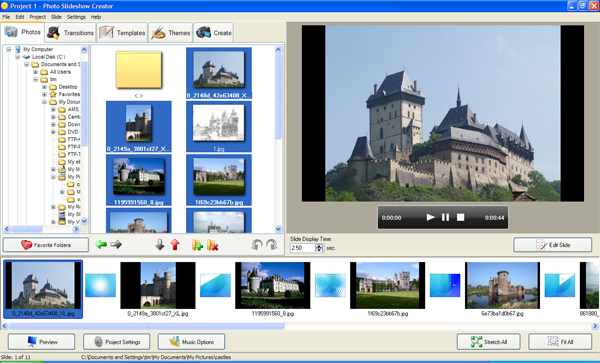This screenshot has width=600, height=363.
Task: Click the green left arrow icon
Action: [x=101, y=244]
